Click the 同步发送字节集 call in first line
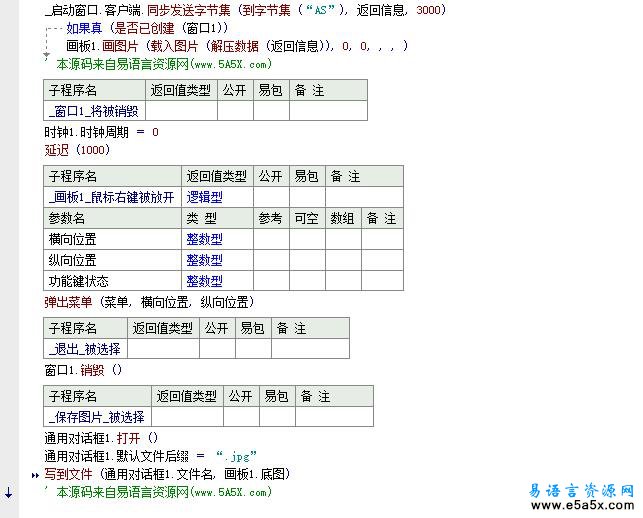643x518 pixels. 189,10
